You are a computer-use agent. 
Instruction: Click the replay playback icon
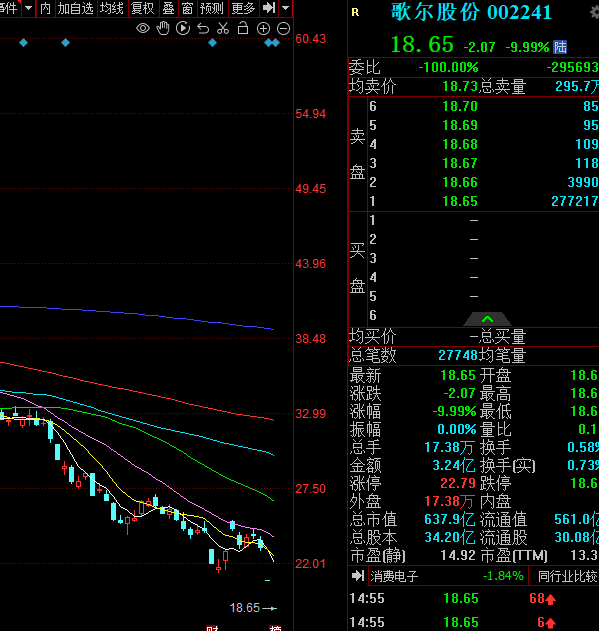(x=183, y=29)
